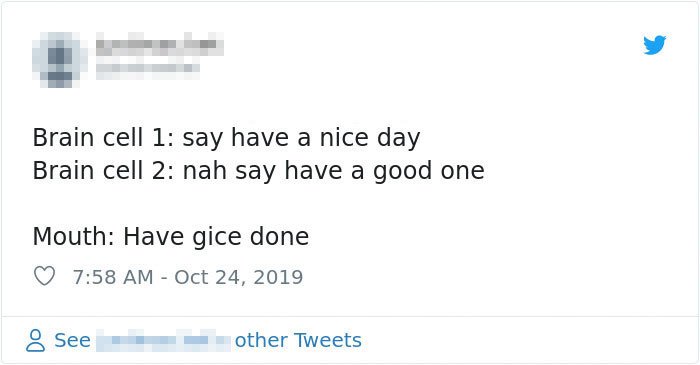Click the words 'have a good one'

click(384, 171)
